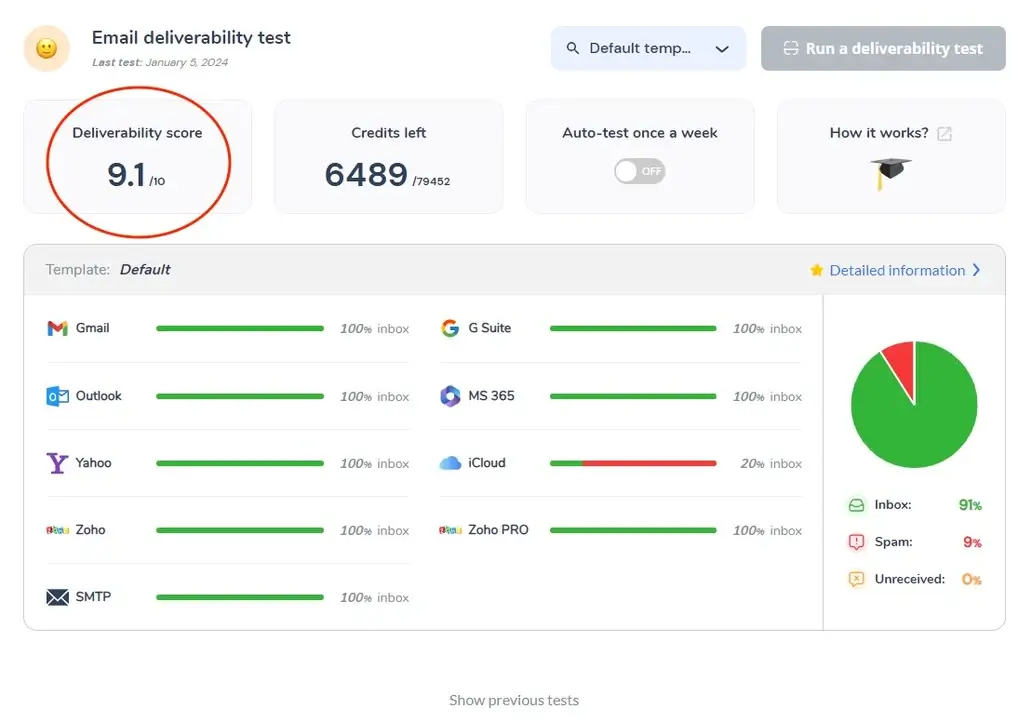Select the MS 365 icon
The width and height of the screenshot is (1032, 722).
(452, 395)
